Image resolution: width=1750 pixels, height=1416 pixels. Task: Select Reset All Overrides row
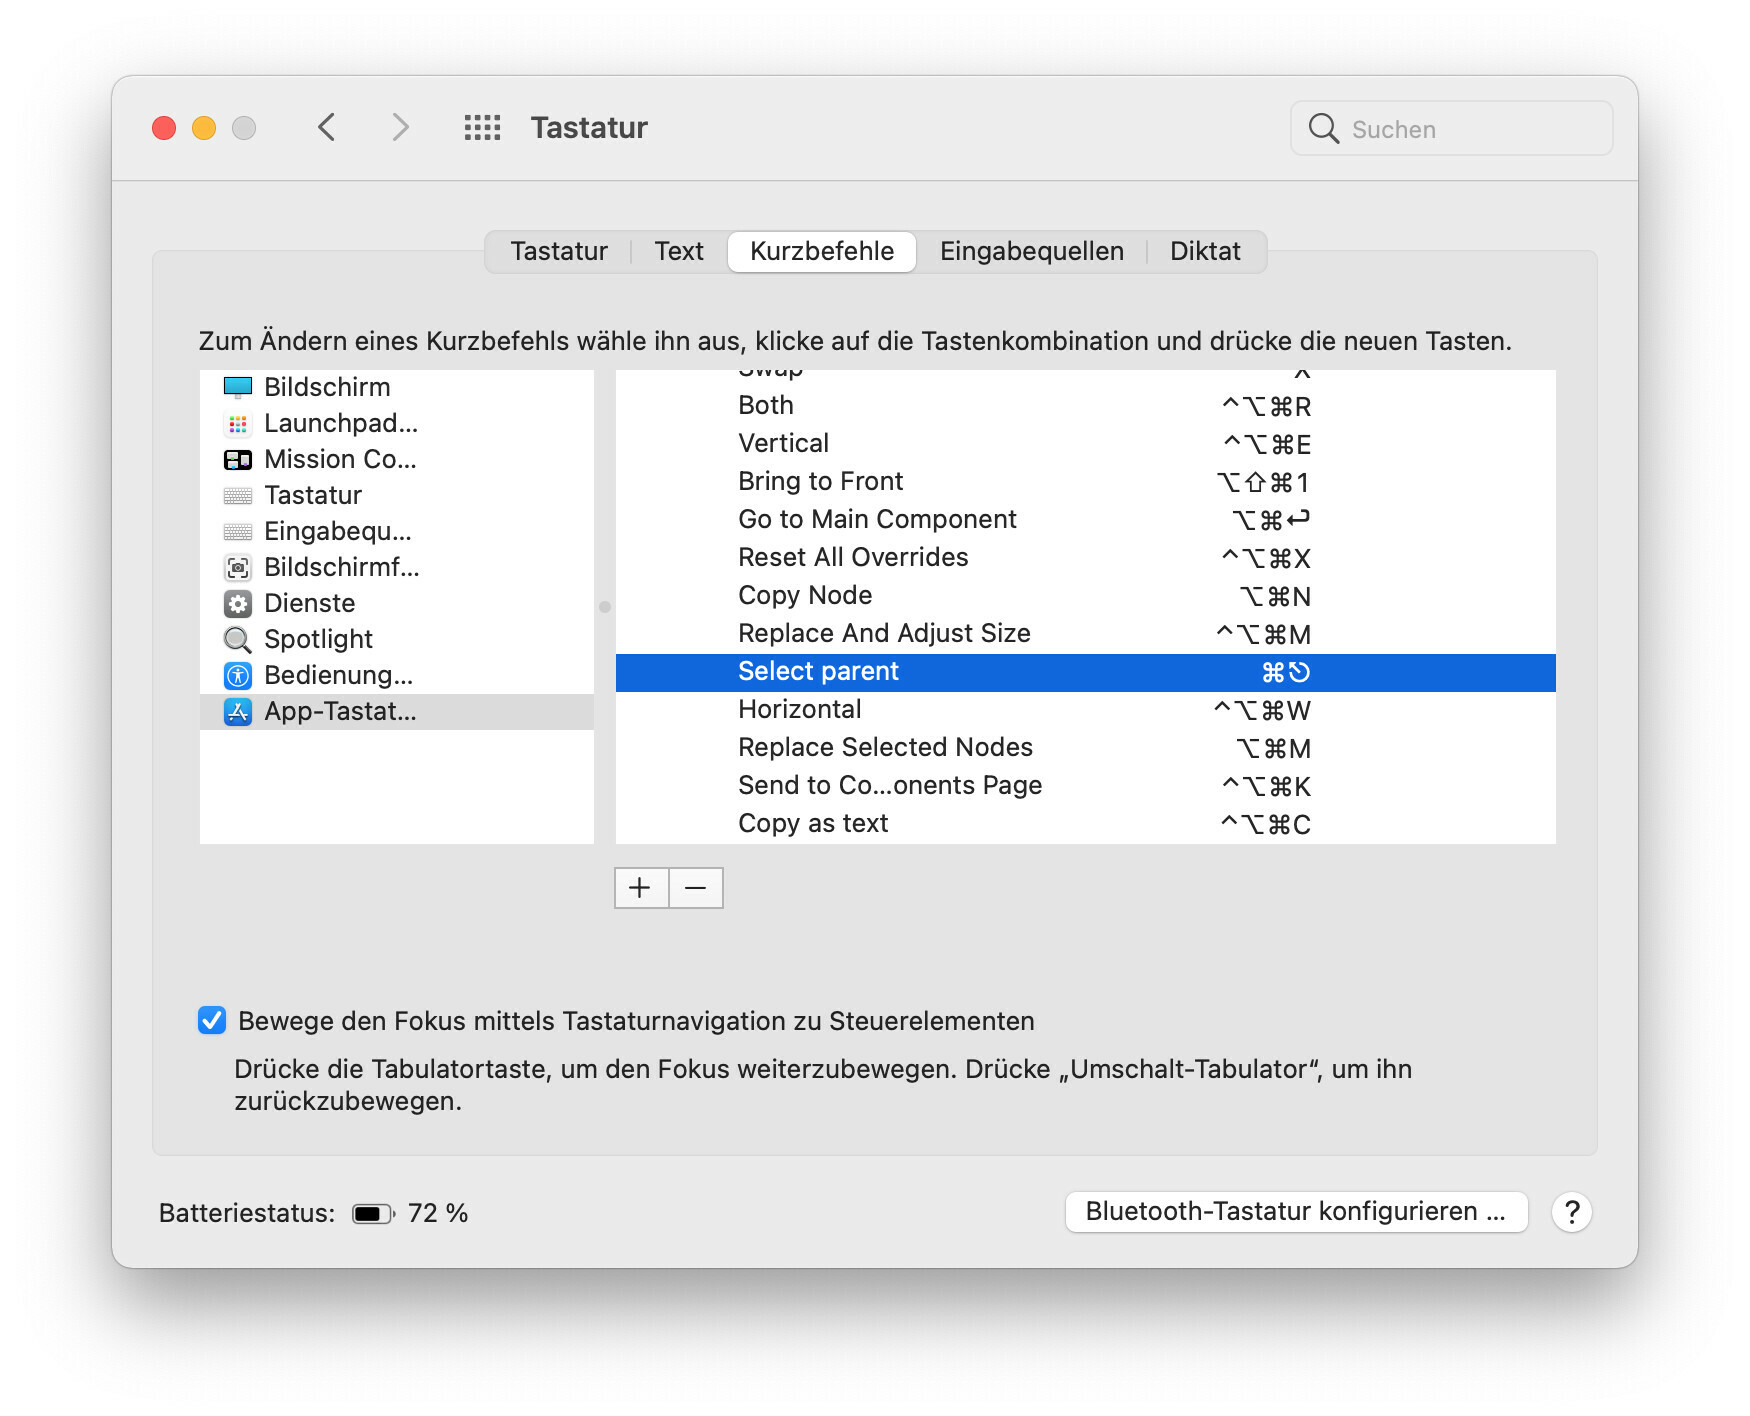coord(1086,558)
